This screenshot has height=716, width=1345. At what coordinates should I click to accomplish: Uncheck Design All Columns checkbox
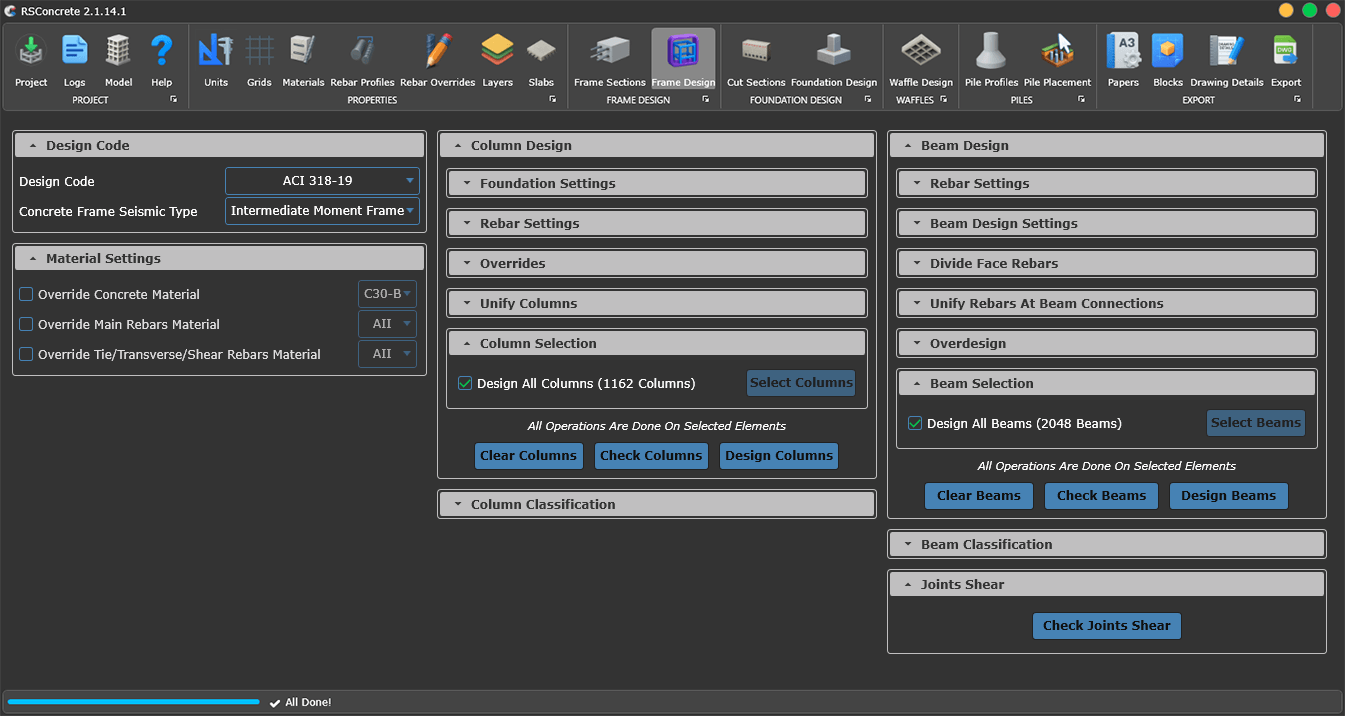coord(465,383)
